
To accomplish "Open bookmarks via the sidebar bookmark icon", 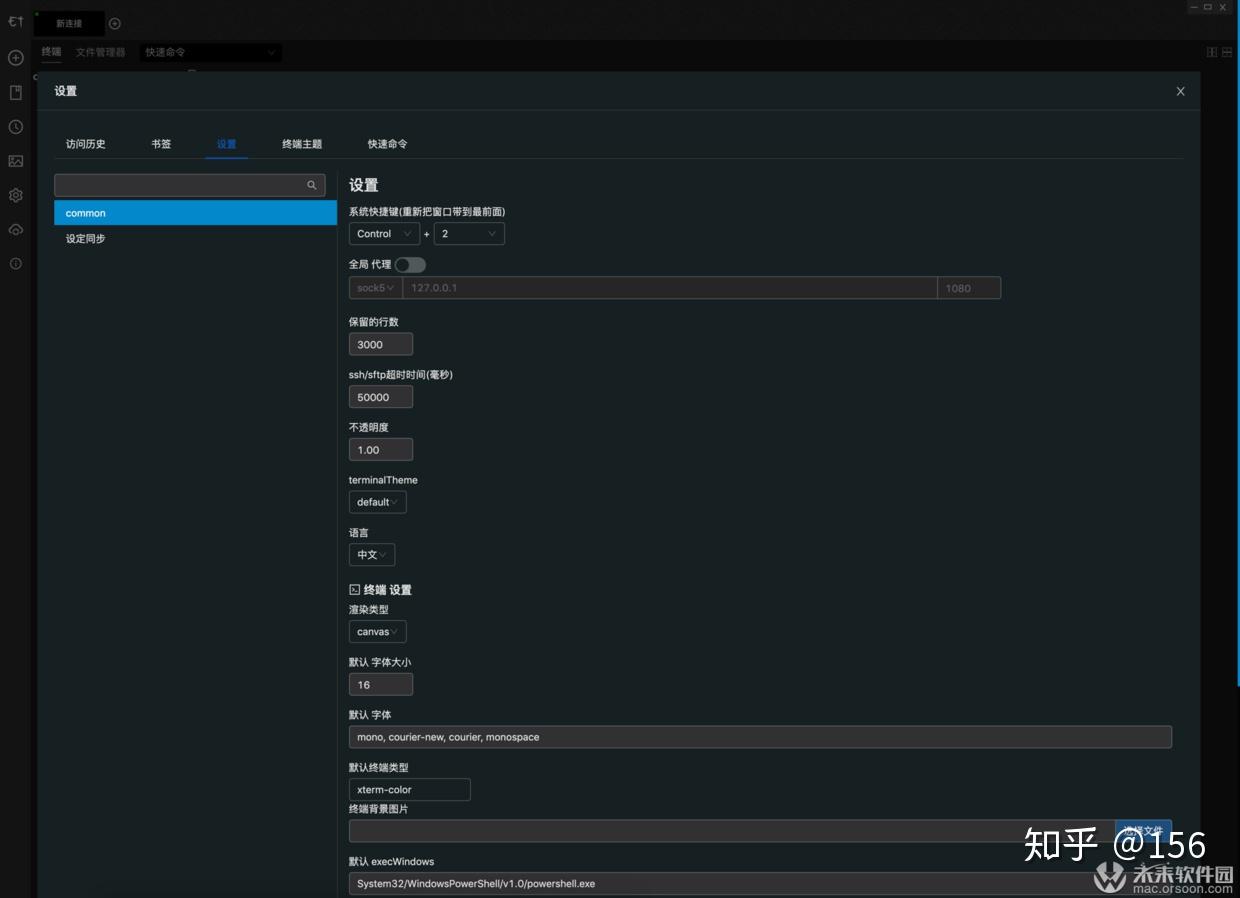I will (x=15, y=93).
